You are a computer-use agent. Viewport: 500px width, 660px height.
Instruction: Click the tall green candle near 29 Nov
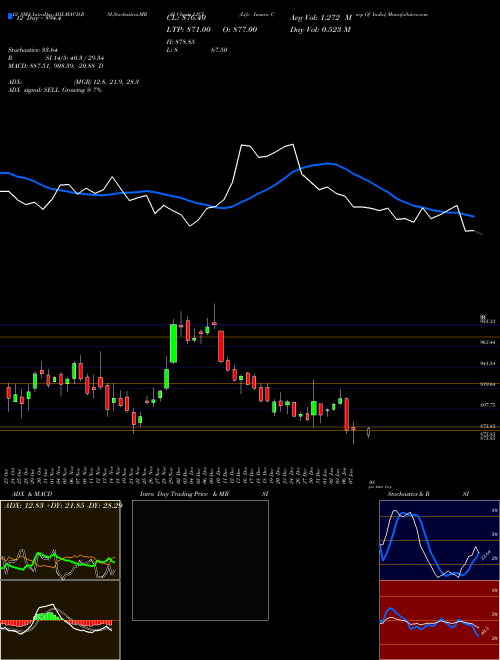coord(173,343)
